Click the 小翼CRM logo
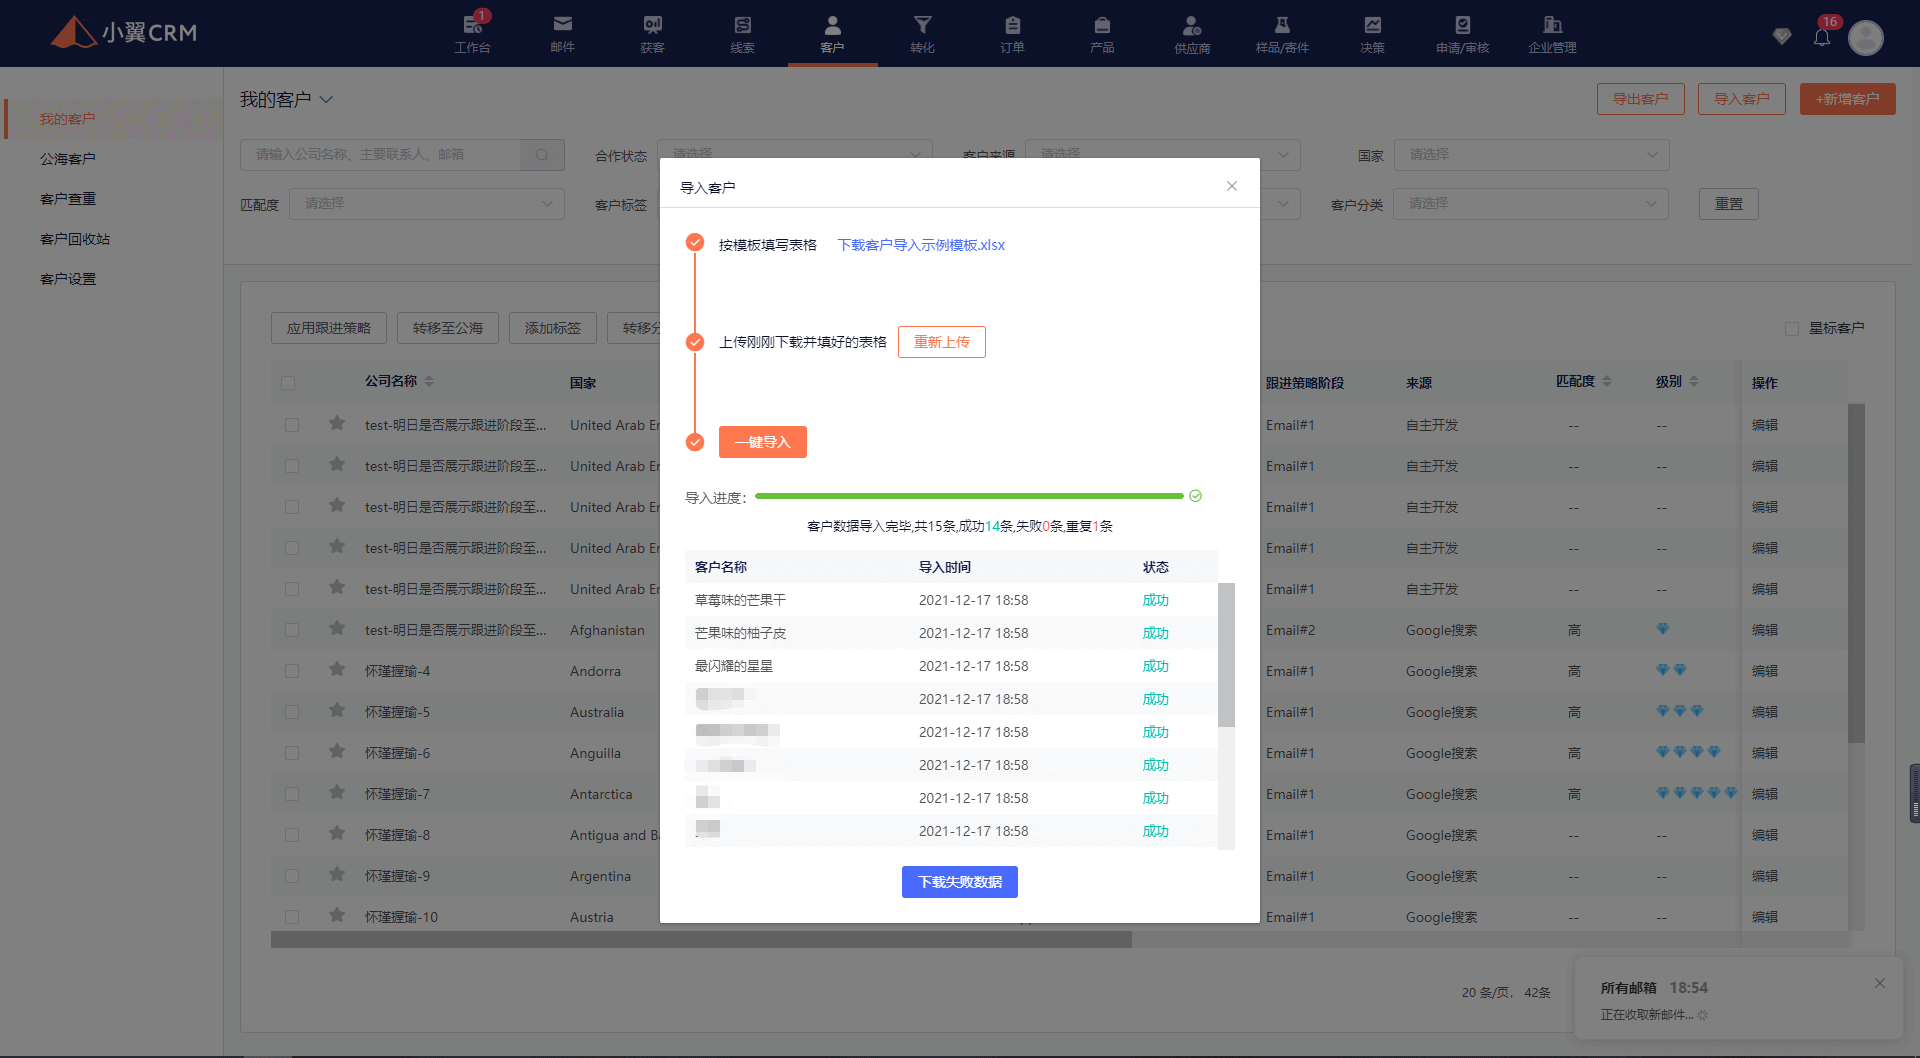 (124, 32)
